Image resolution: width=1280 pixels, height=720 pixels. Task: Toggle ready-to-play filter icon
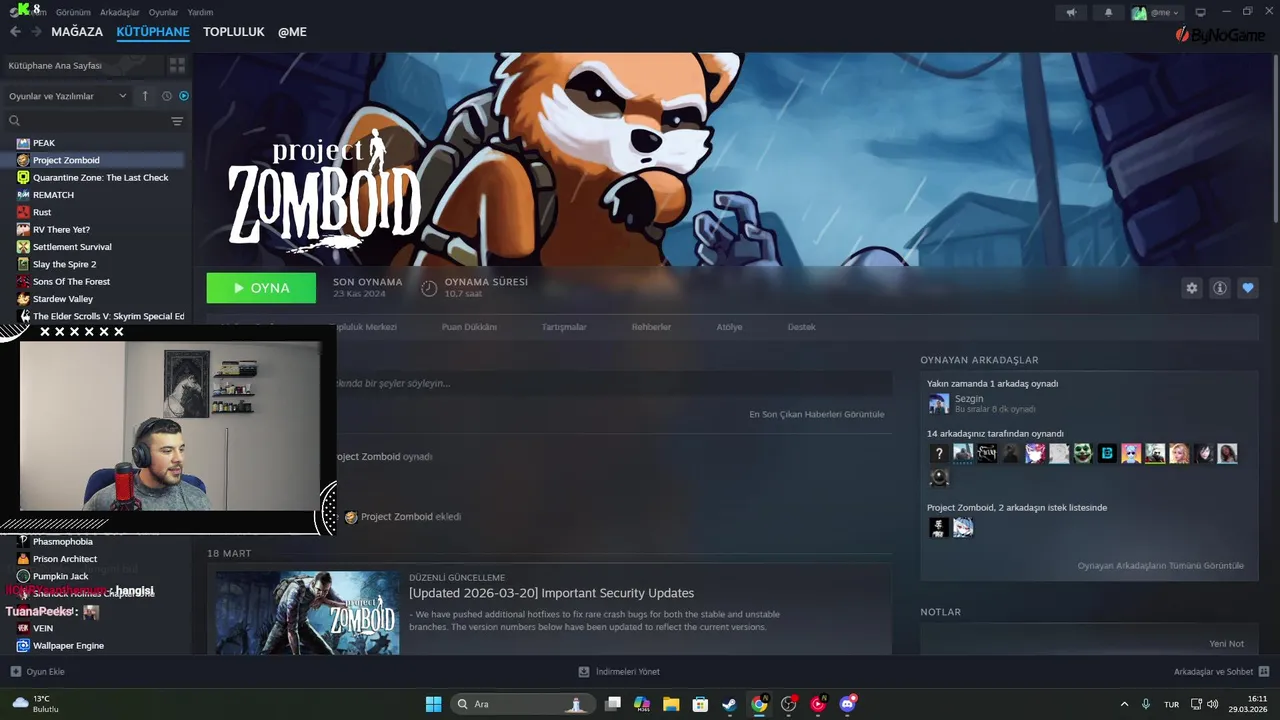coord(184,96)
